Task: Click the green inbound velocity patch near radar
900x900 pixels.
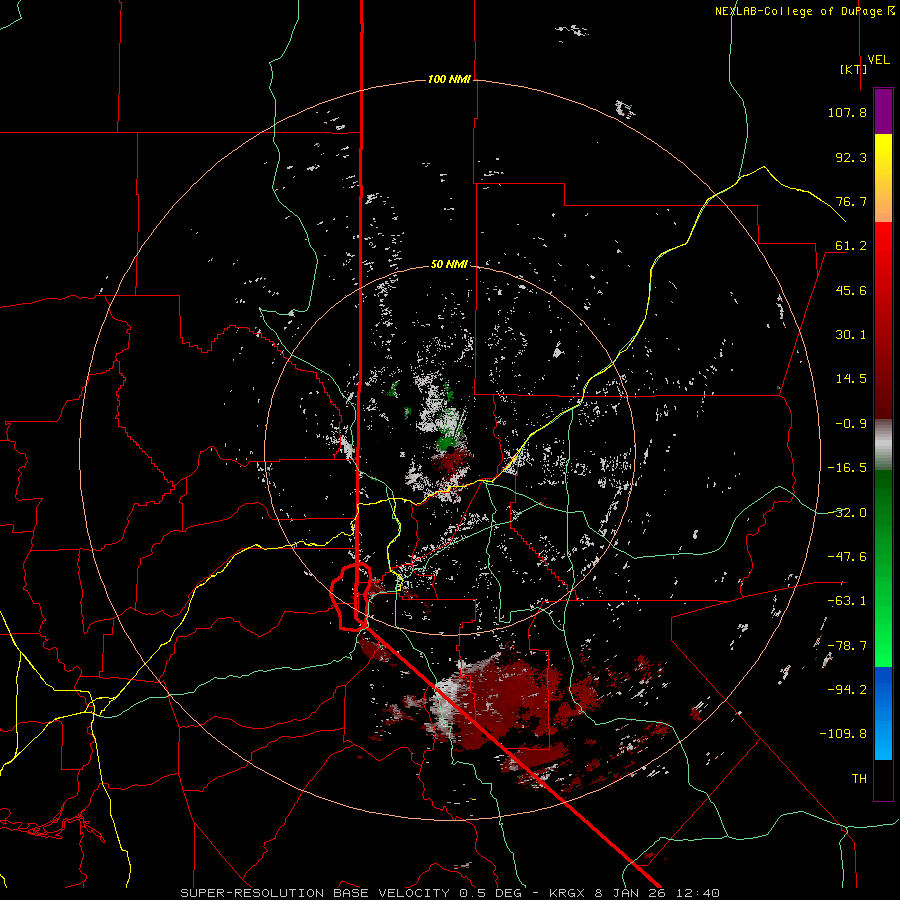Action: click(x=447, y=443)
